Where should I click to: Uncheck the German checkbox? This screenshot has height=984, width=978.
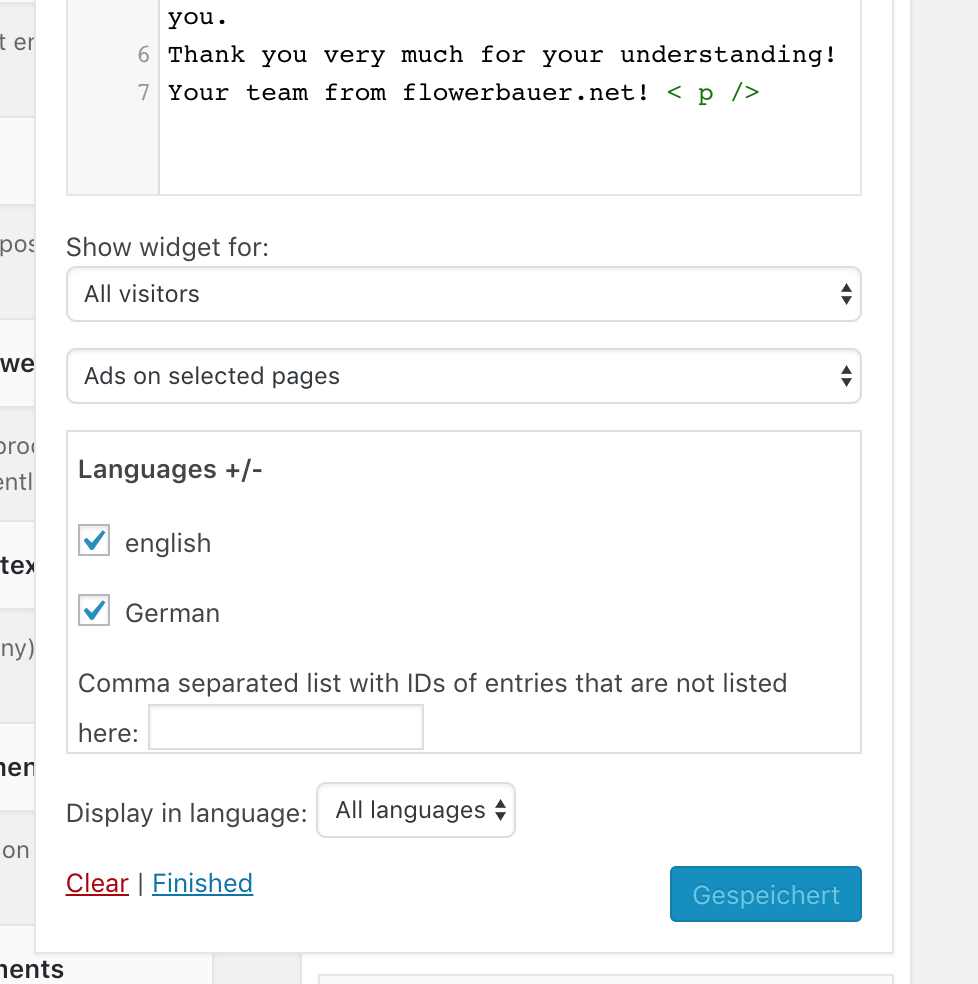coord(94,611)
